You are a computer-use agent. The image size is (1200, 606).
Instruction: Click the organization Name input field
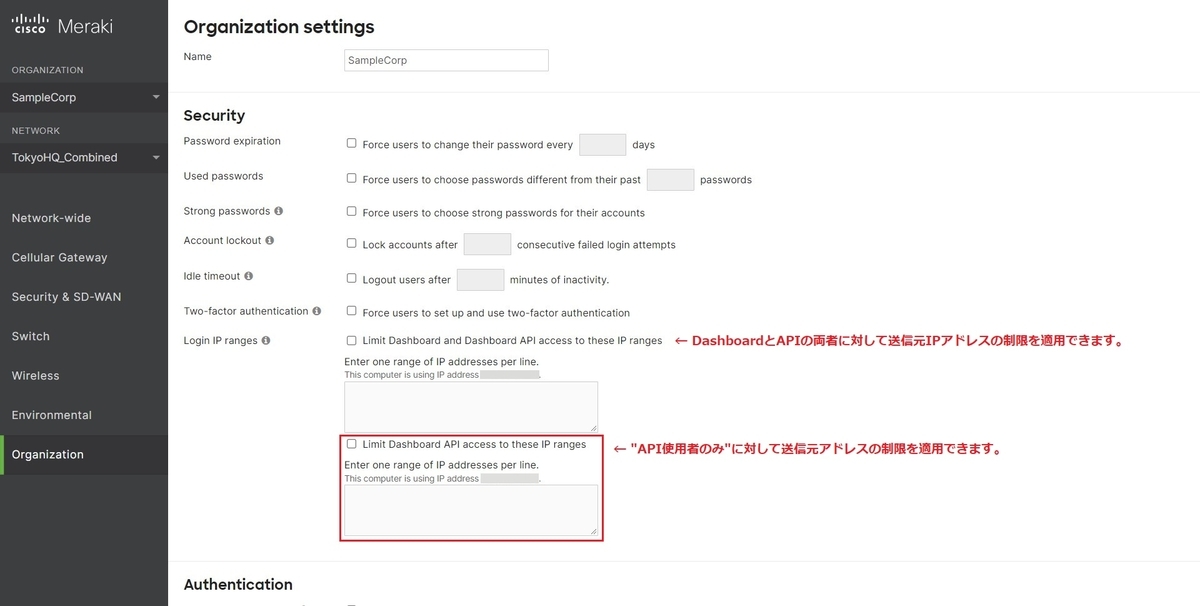click(x=446, y=60)
